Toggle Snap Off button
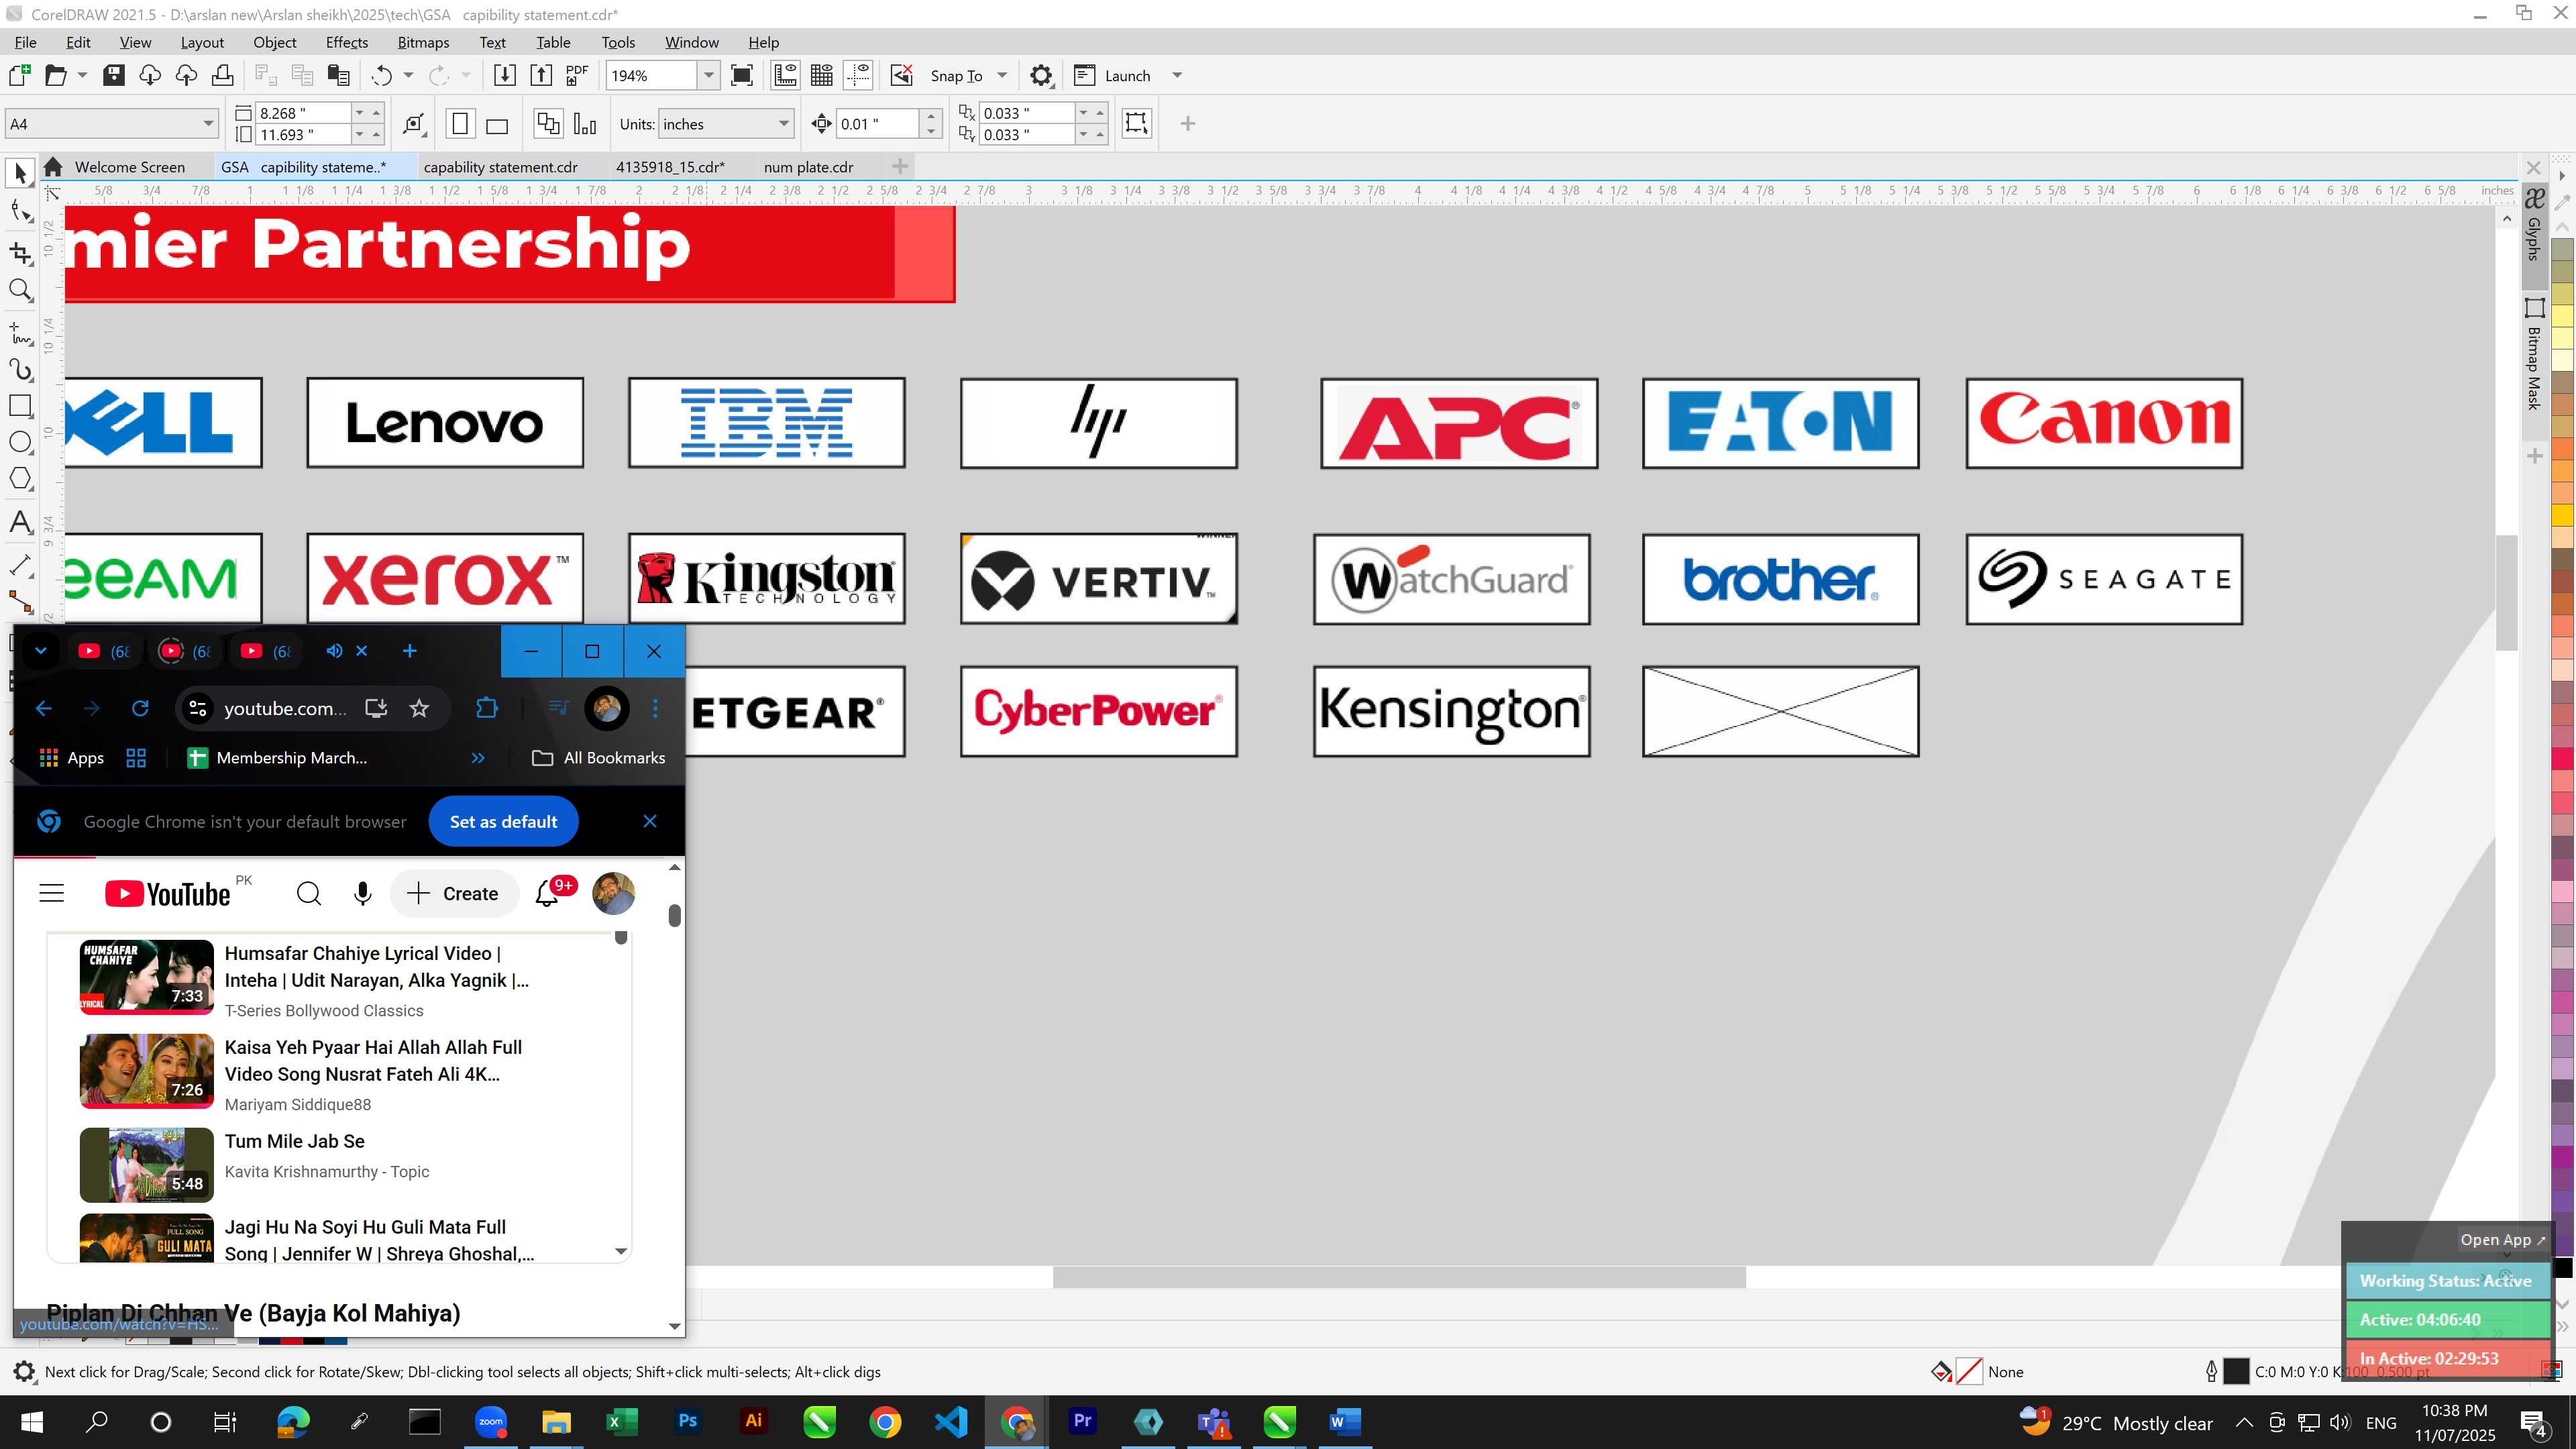2576x1449 pixels. [902, 75]
